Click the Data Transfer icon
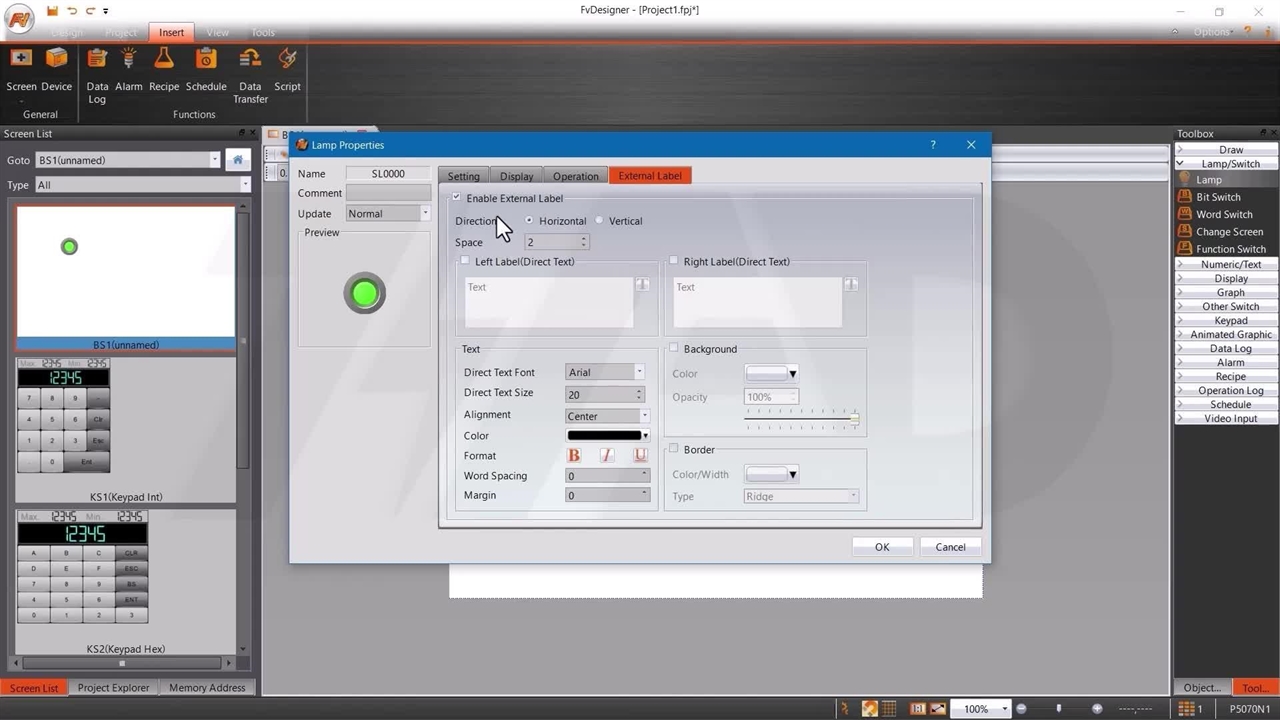Screen dimensions: 1280x720 [250, 60]
